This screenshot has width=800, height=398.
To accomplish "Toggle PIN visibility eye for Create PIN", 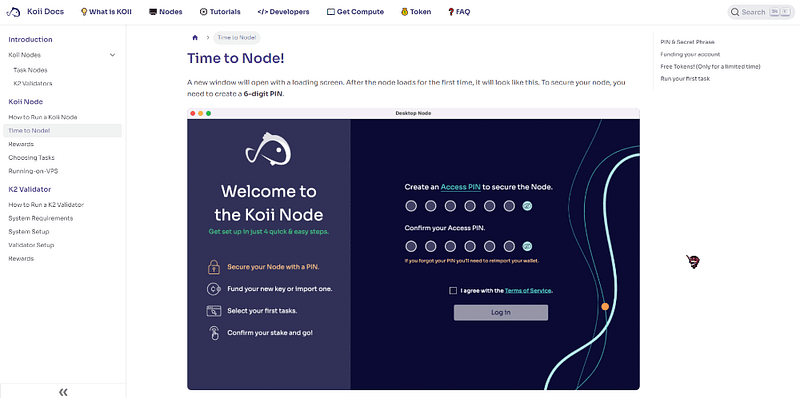I will click(528, 206).
